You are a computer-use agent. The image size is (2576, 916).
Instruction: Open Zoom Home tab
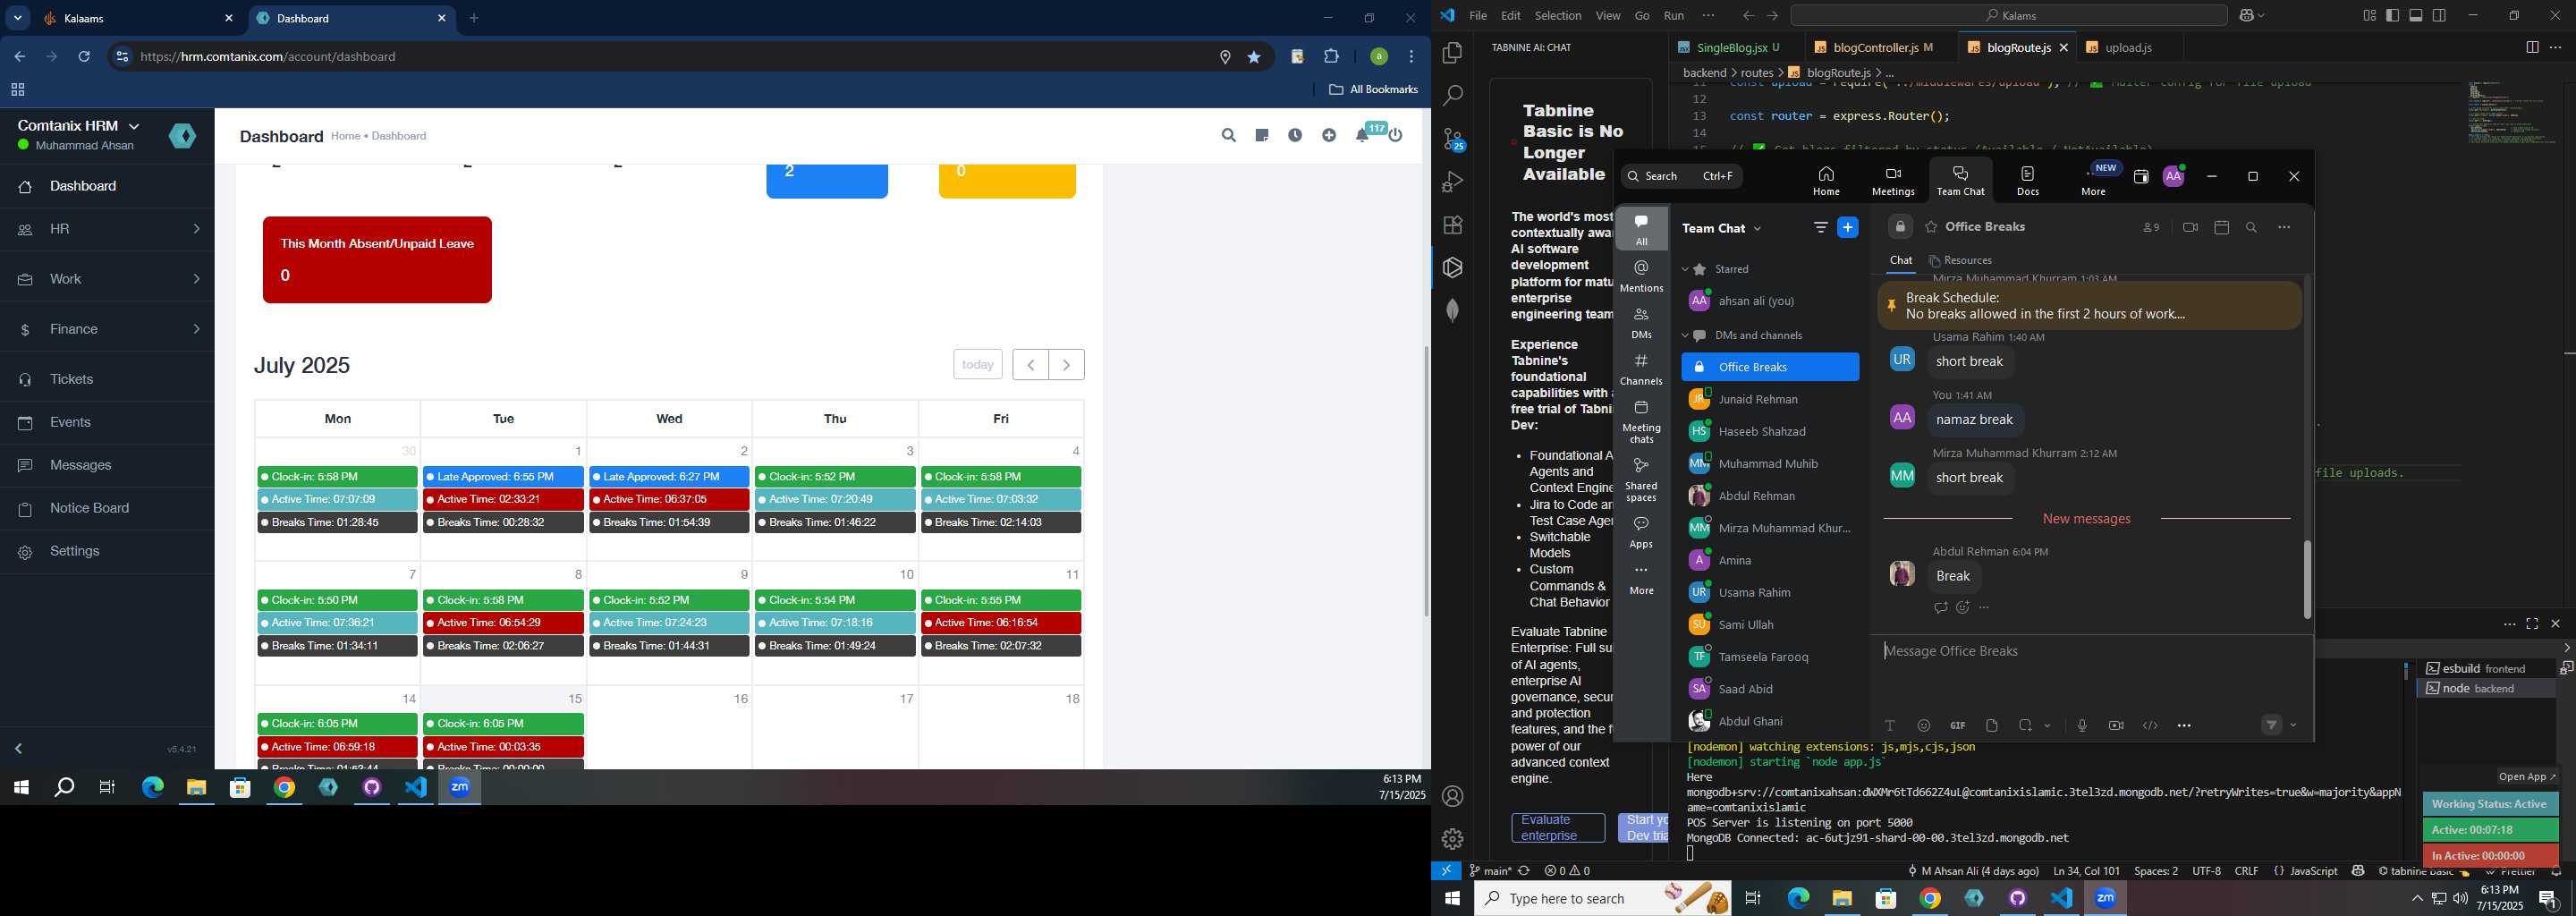coord(1826,181)
